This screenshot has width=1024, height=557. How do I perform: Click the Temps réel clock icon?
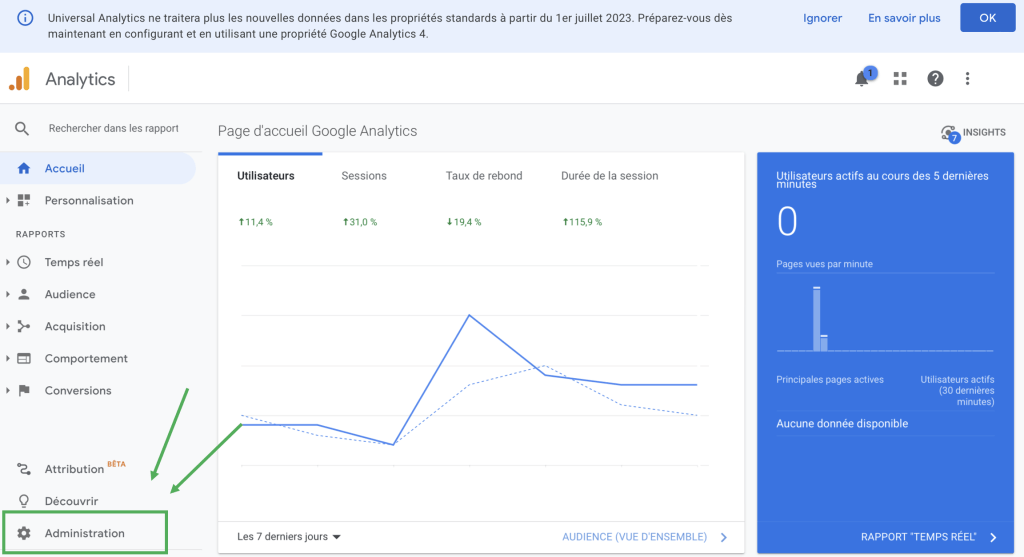coord(24,262)
